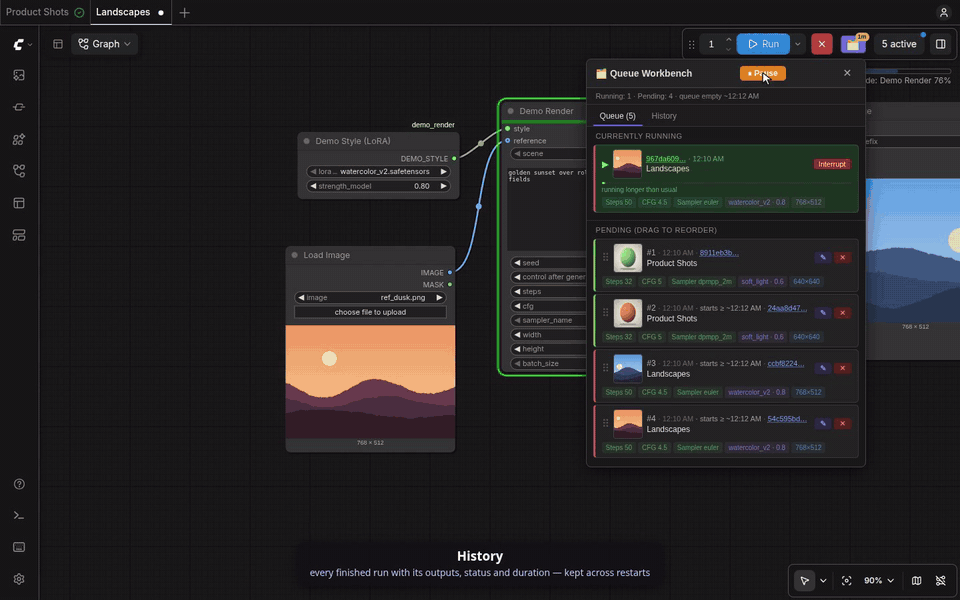Click the stacked-blocks icon below templates in sidebar
The height and width of the screenshot is (600, 960).
[19, 235]
